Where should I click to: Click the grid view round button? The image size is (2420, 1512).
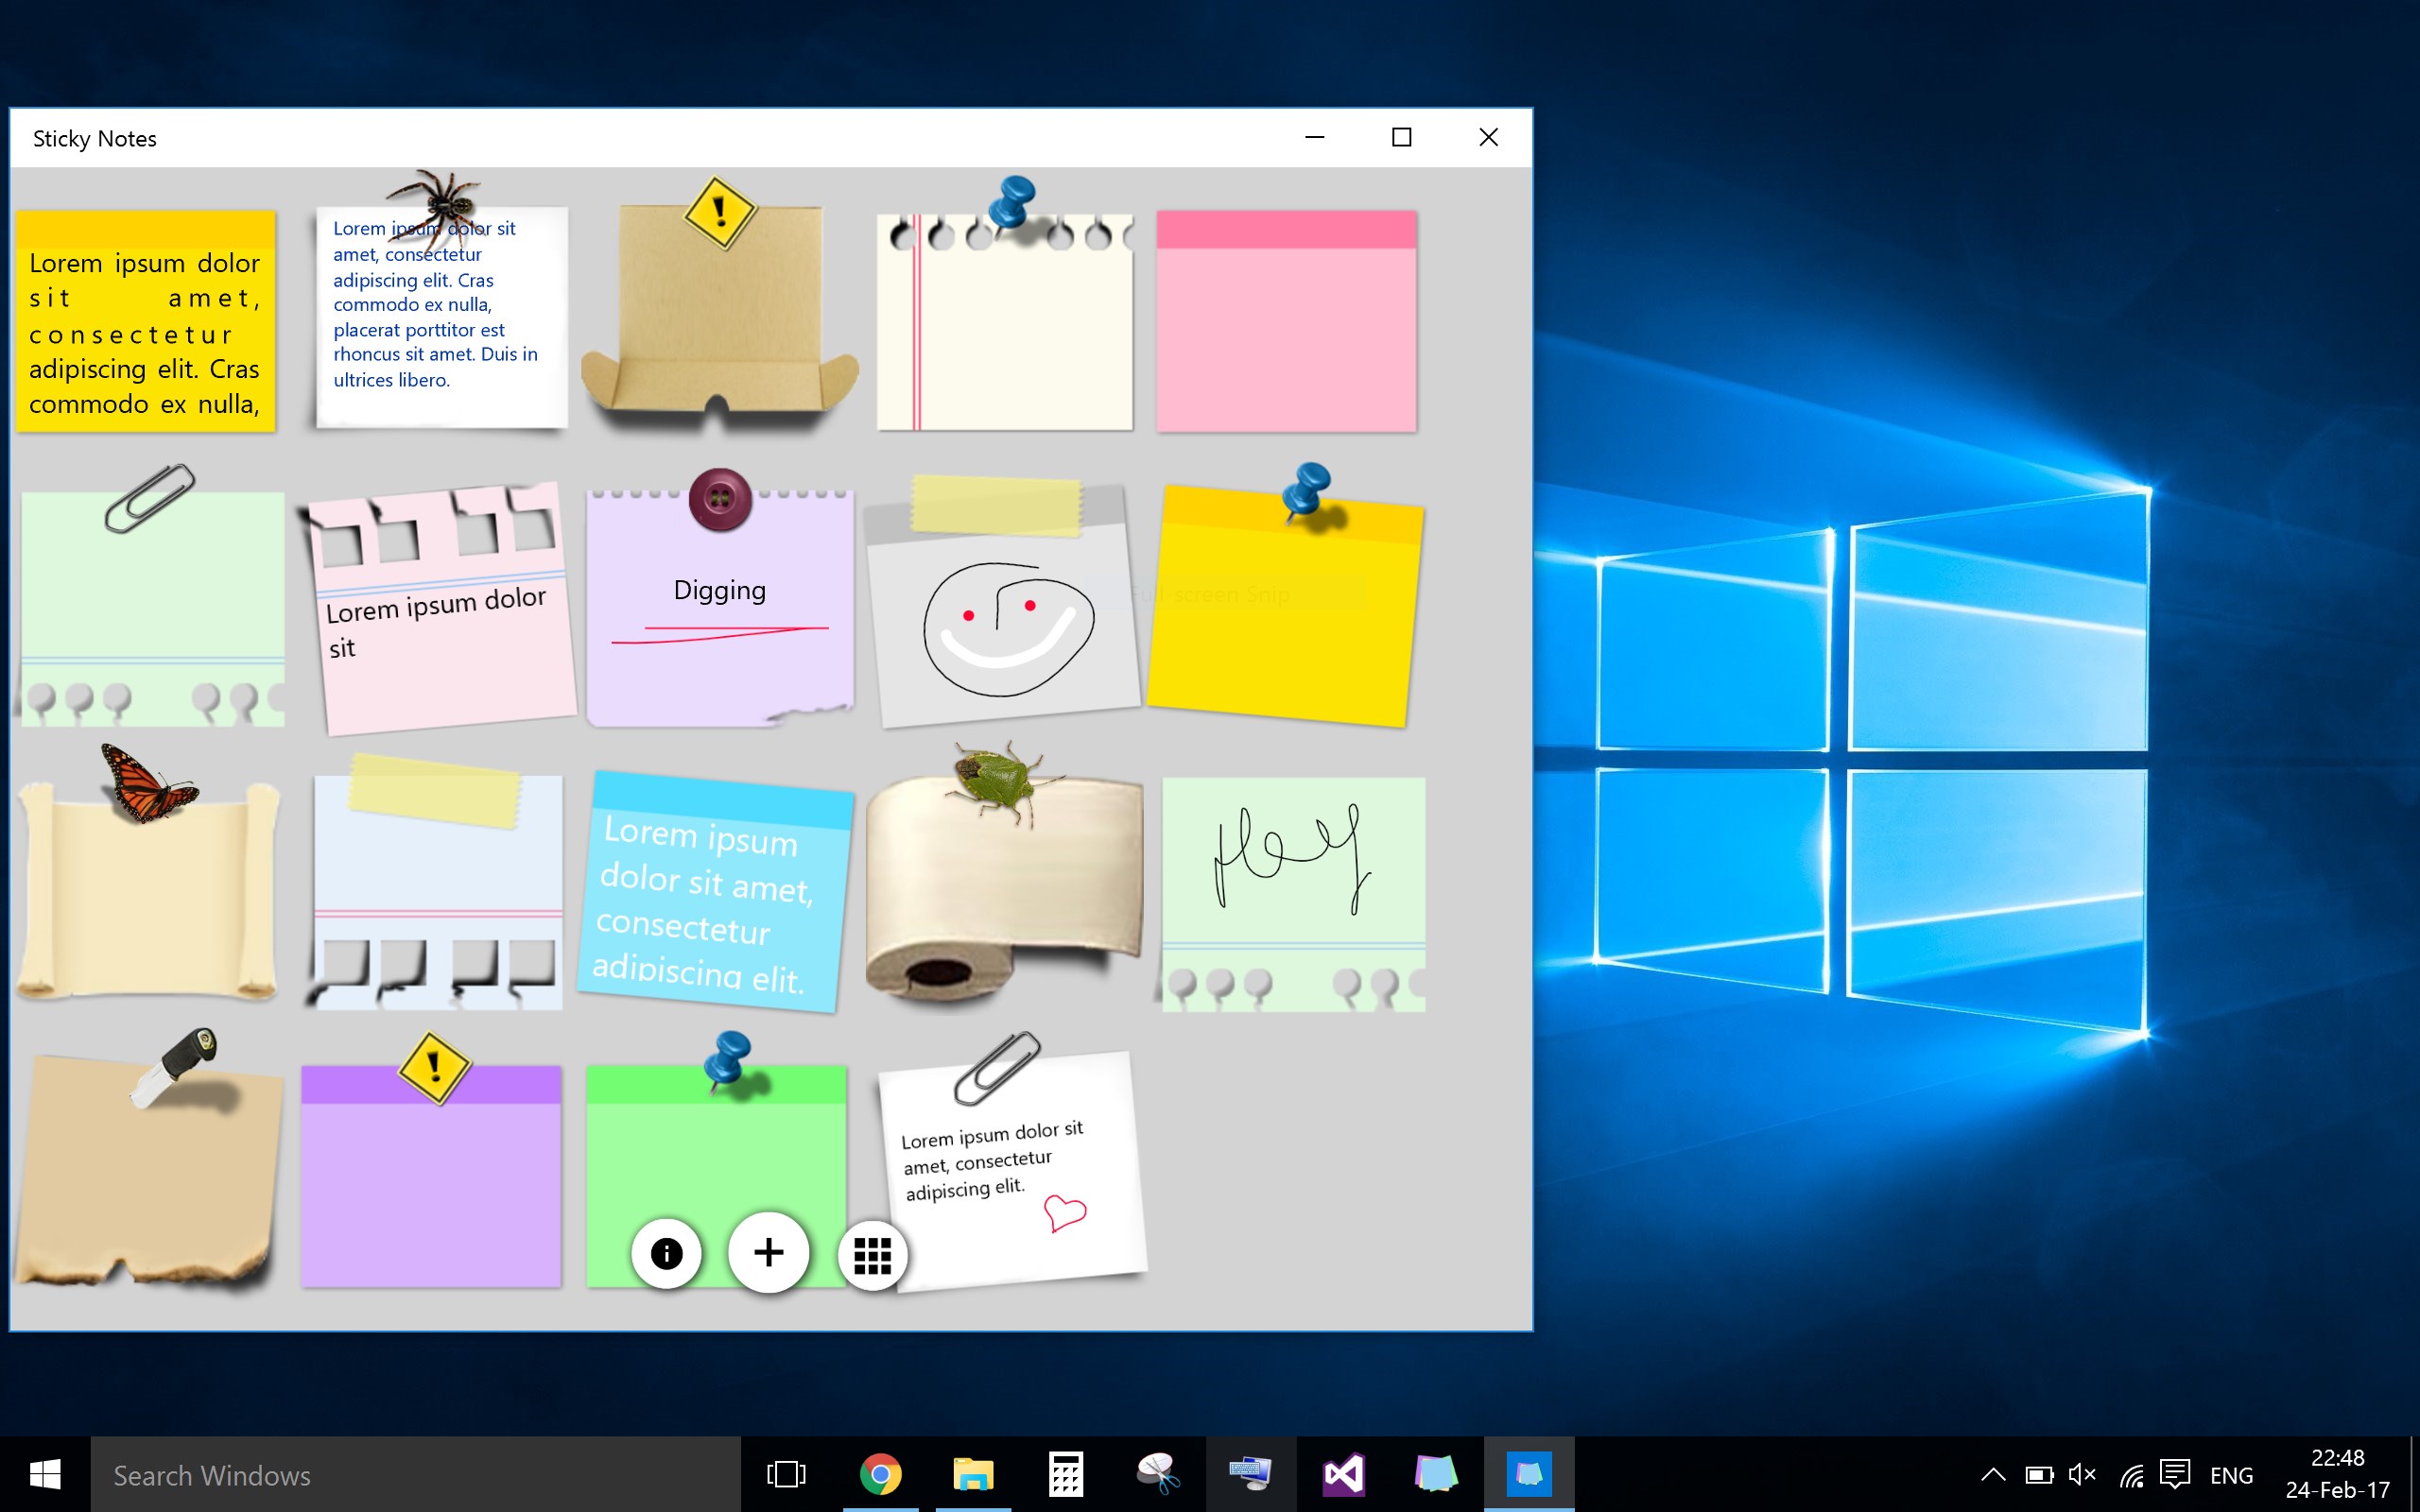pyautogui.click(x=872, y=1255)
